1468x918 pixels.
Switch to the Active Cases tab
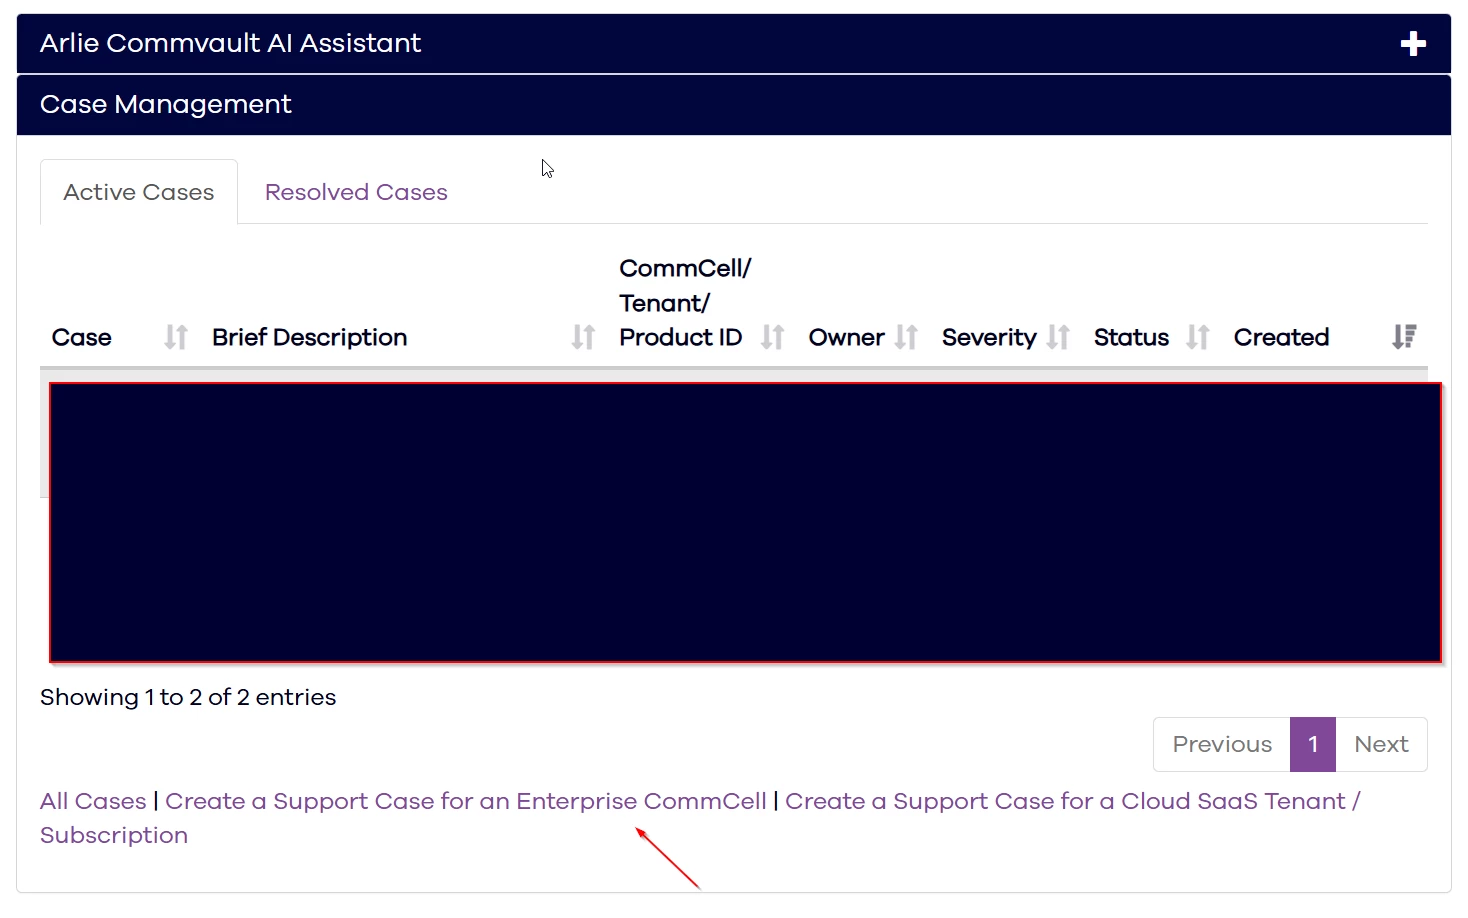click(x=139, y=192)
